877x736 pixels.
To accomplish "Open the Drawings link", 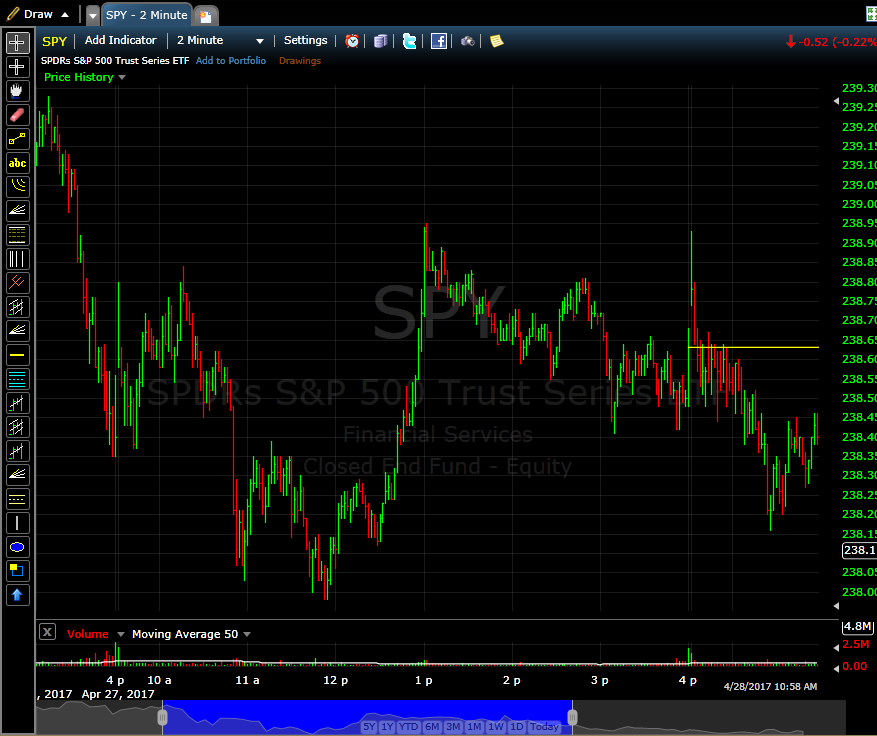I will click(300, 60).
